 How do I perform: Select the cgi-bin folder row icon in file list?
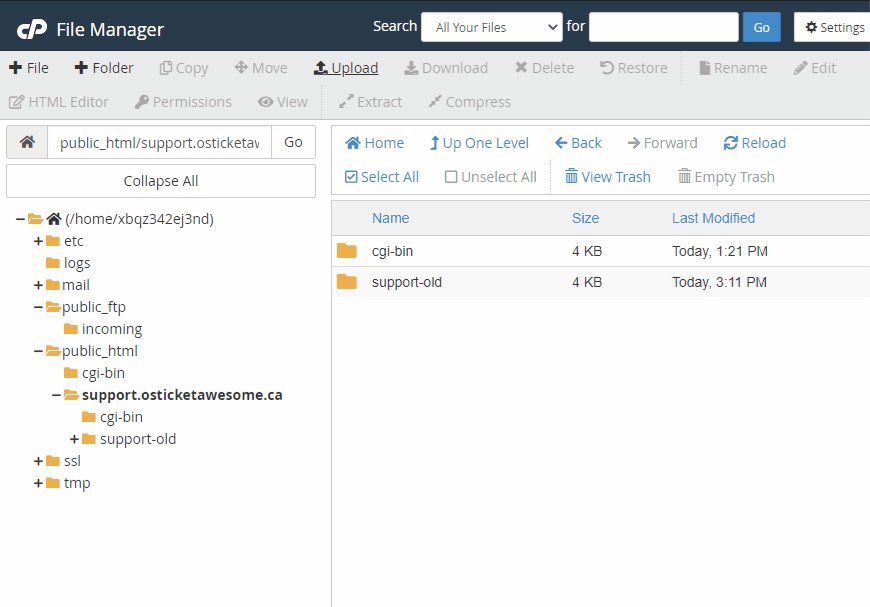pyautogui.click(x=347, y=251)
